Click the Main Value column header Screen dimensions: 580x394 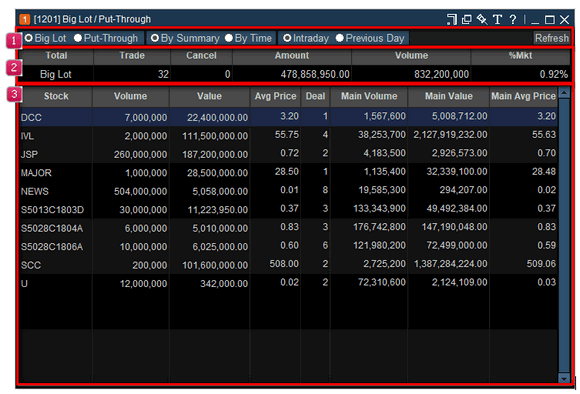[x=448, y=96]
